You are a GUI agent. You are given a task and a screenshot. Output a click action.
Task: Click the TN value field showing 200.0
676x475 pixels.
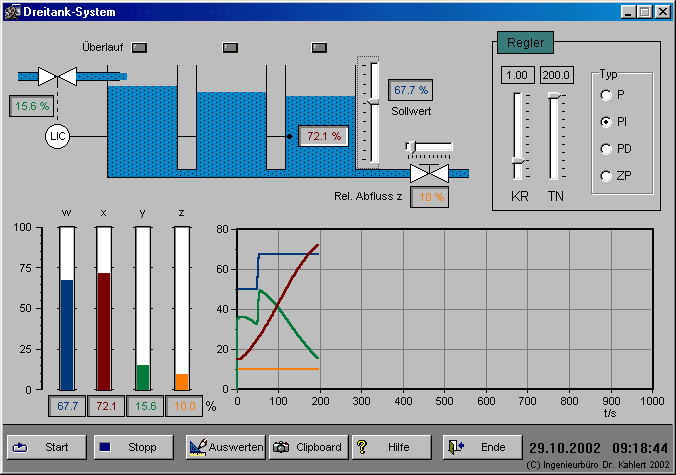[555, 76]
